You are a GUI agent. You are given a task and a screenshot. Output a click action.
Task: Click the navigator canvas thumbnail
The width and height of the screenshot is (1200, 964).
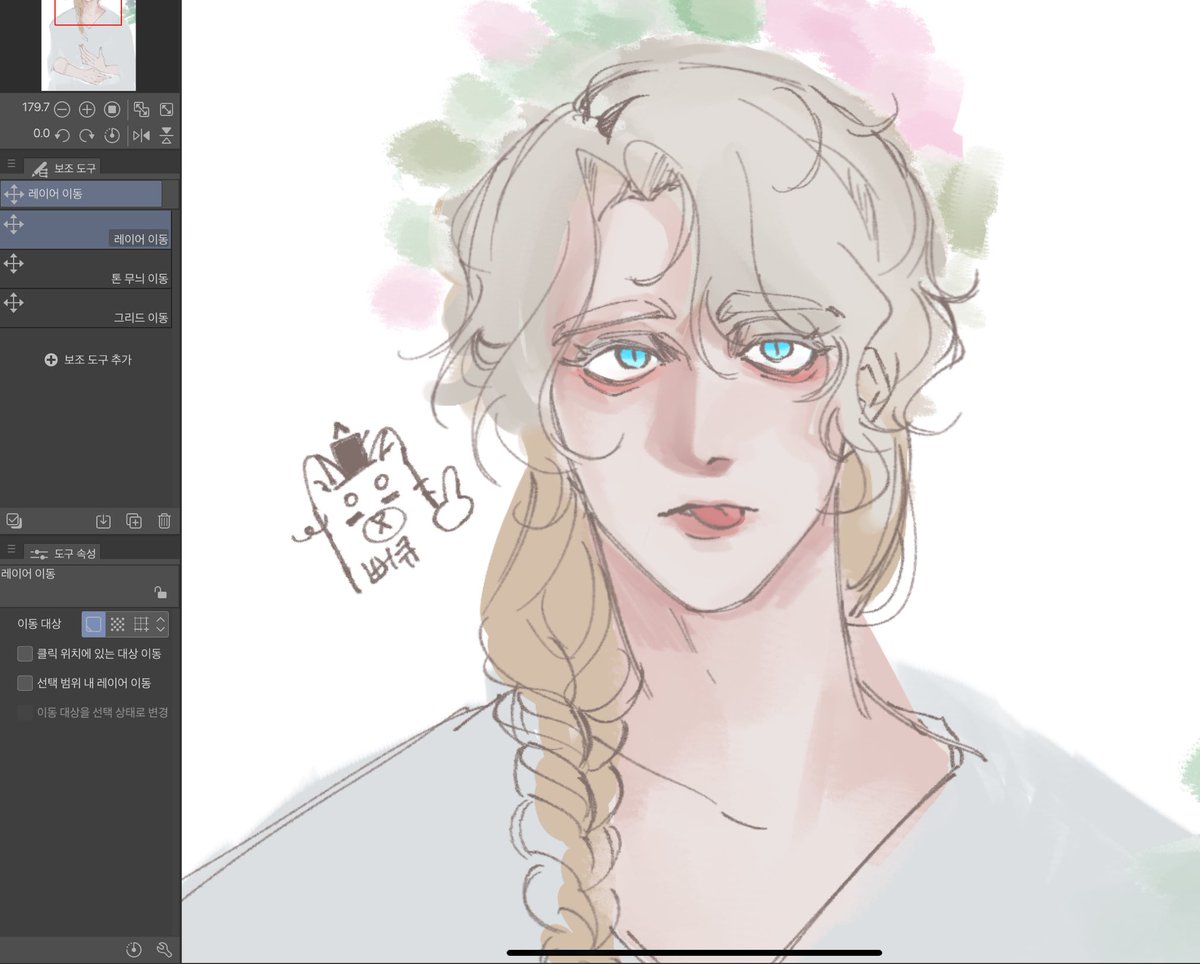88,45
